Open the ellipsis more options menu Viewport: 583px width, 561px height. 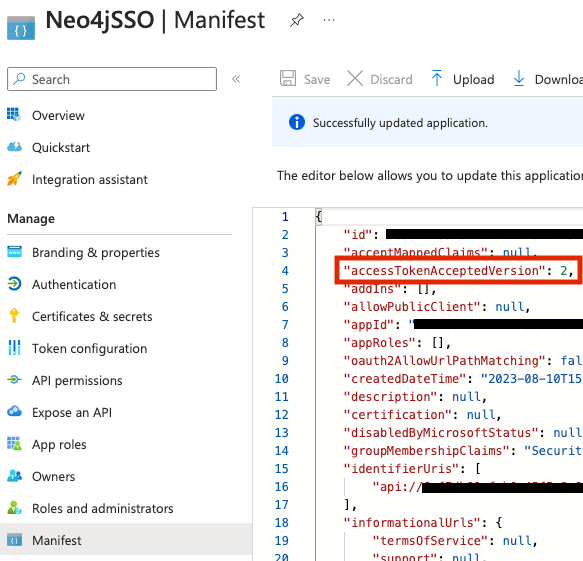click(x=329, y=20)
